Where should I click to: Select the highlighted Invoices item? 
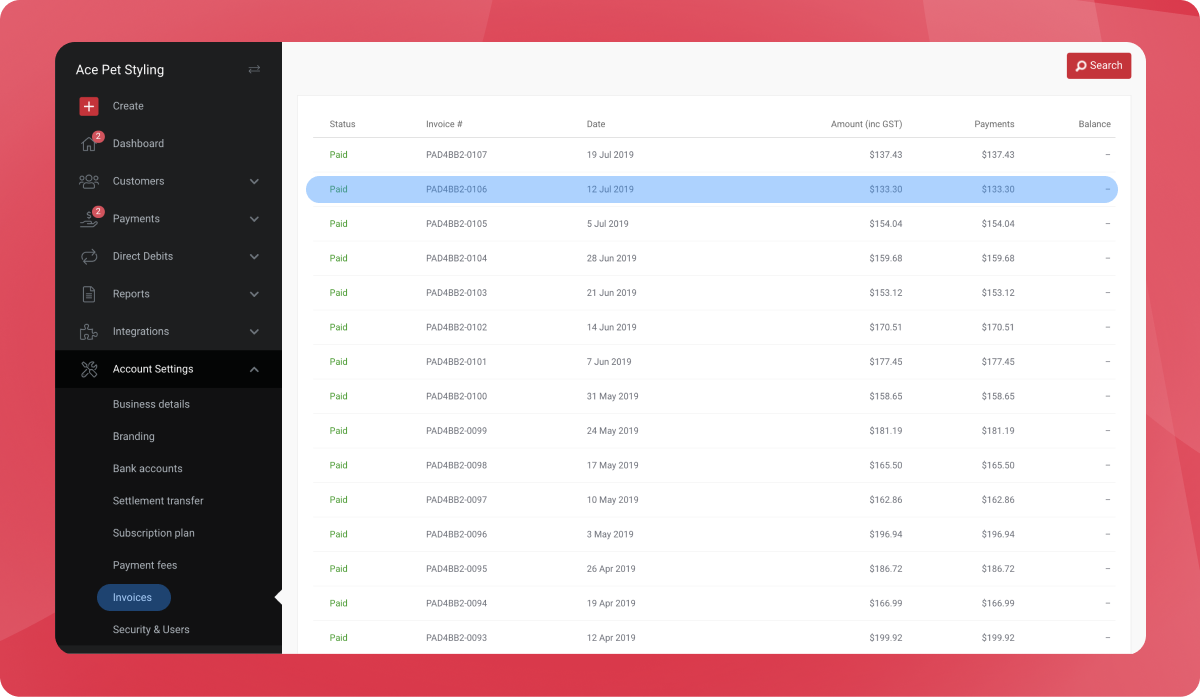click(134, 597)
